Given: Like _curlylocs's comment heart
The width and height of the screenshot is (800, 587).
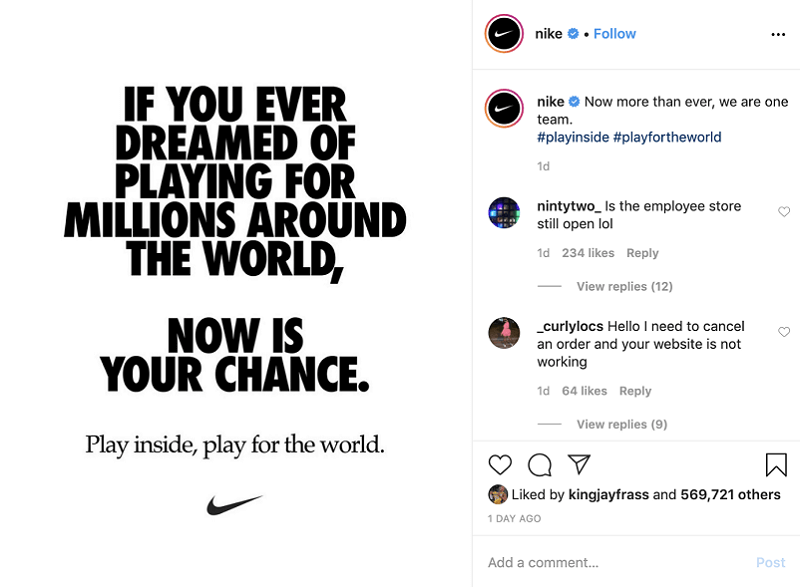Looking at the screenshot, I should coord(784,332).
